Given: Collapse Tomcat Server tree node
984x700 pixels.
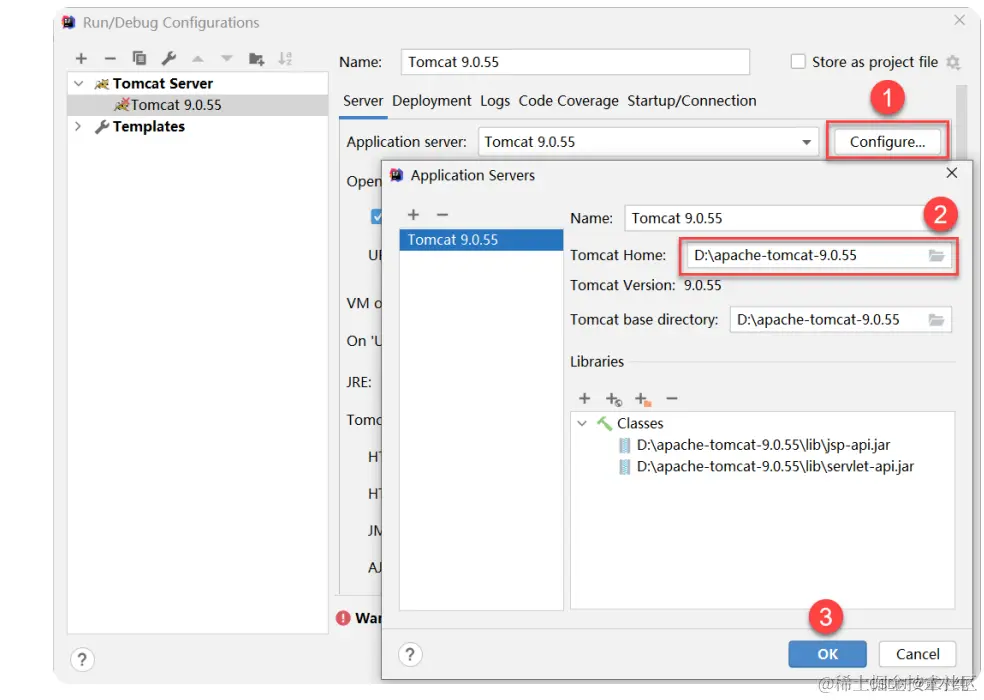Looking at the screenshot, I should coord(78,83).
